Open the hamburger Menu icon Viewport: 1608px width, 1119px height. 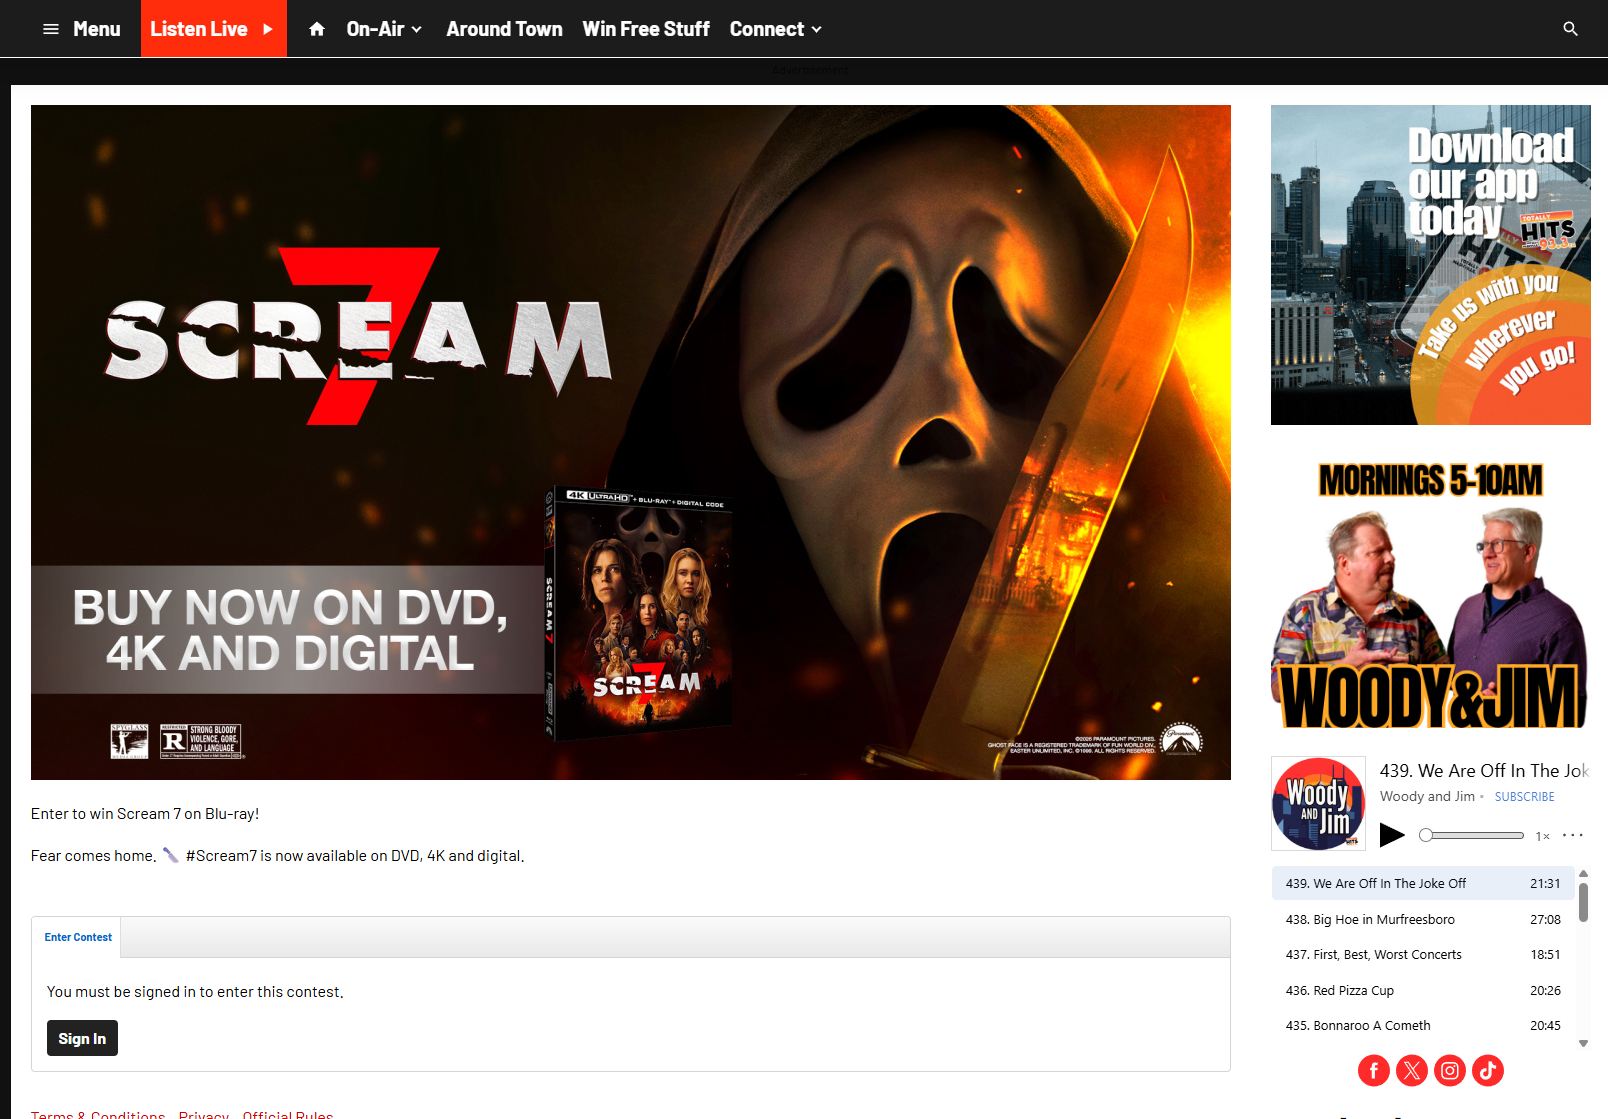(x=51, y=29)
